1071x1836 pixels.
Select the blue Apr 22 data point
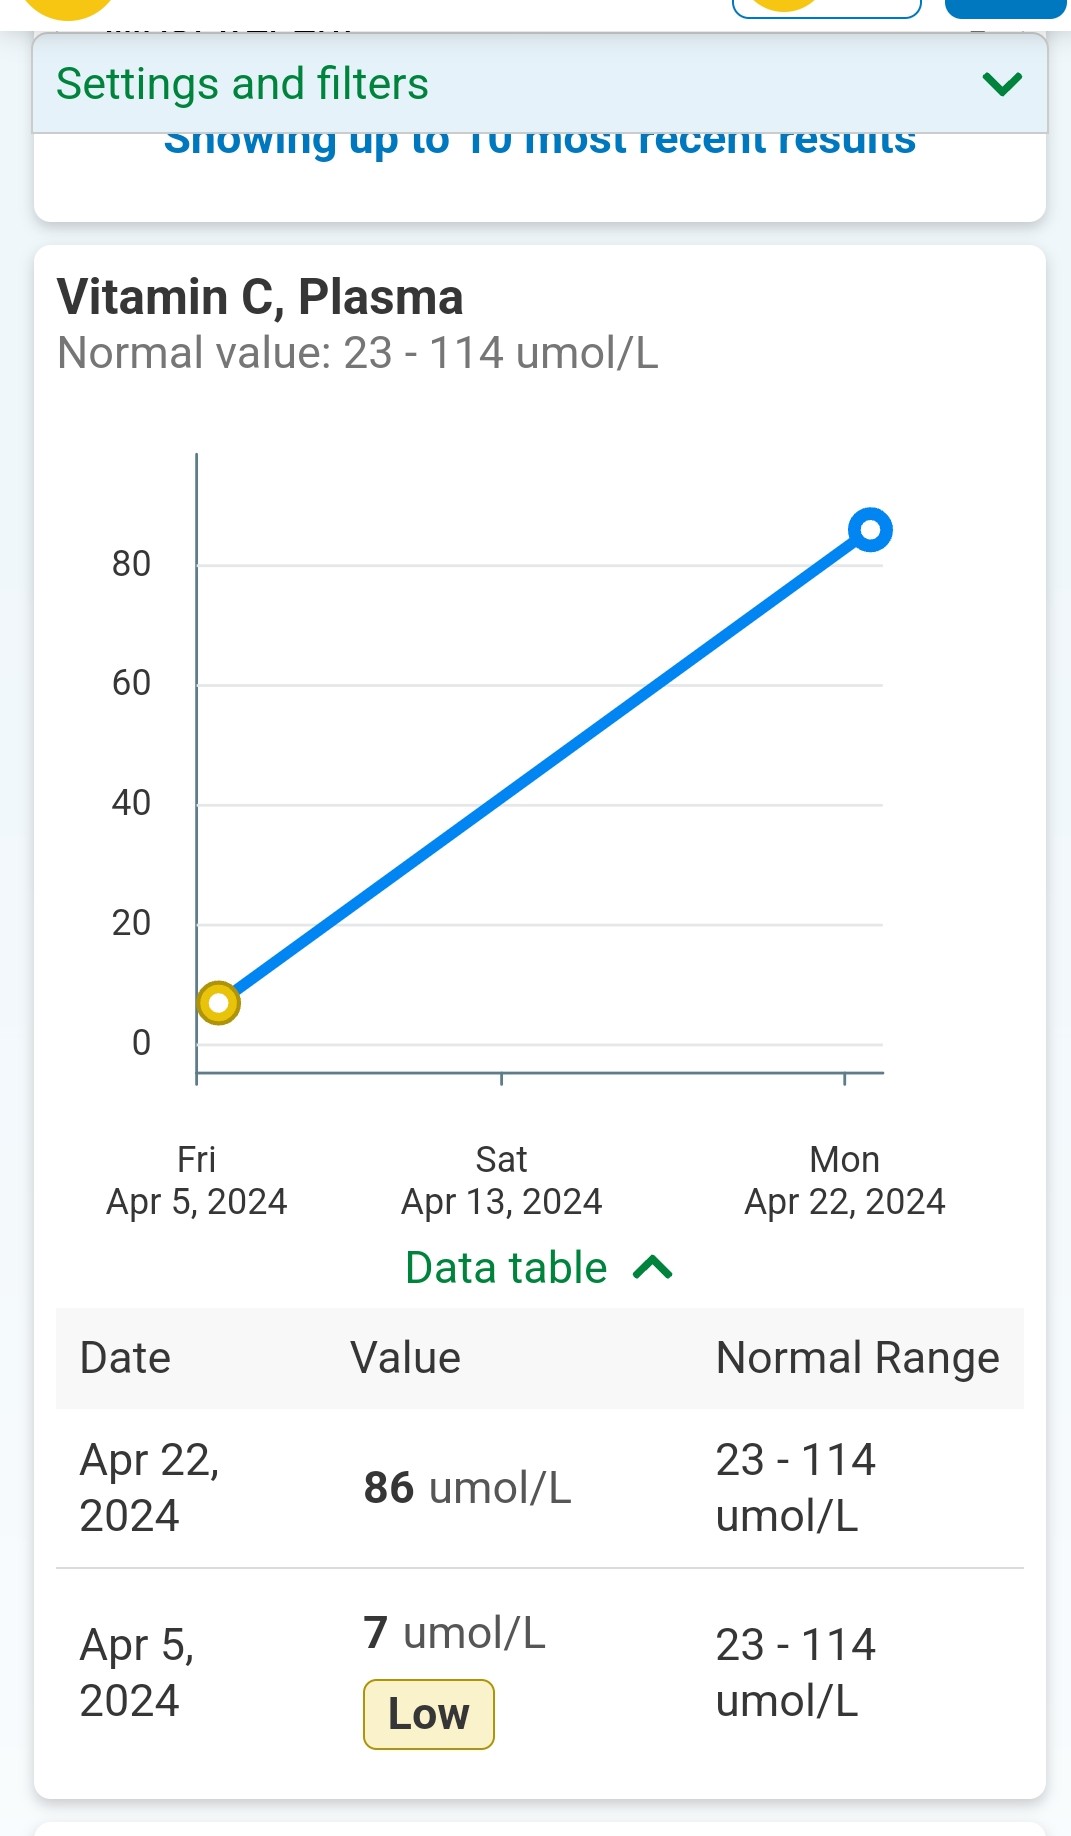(x=870, y=529)
